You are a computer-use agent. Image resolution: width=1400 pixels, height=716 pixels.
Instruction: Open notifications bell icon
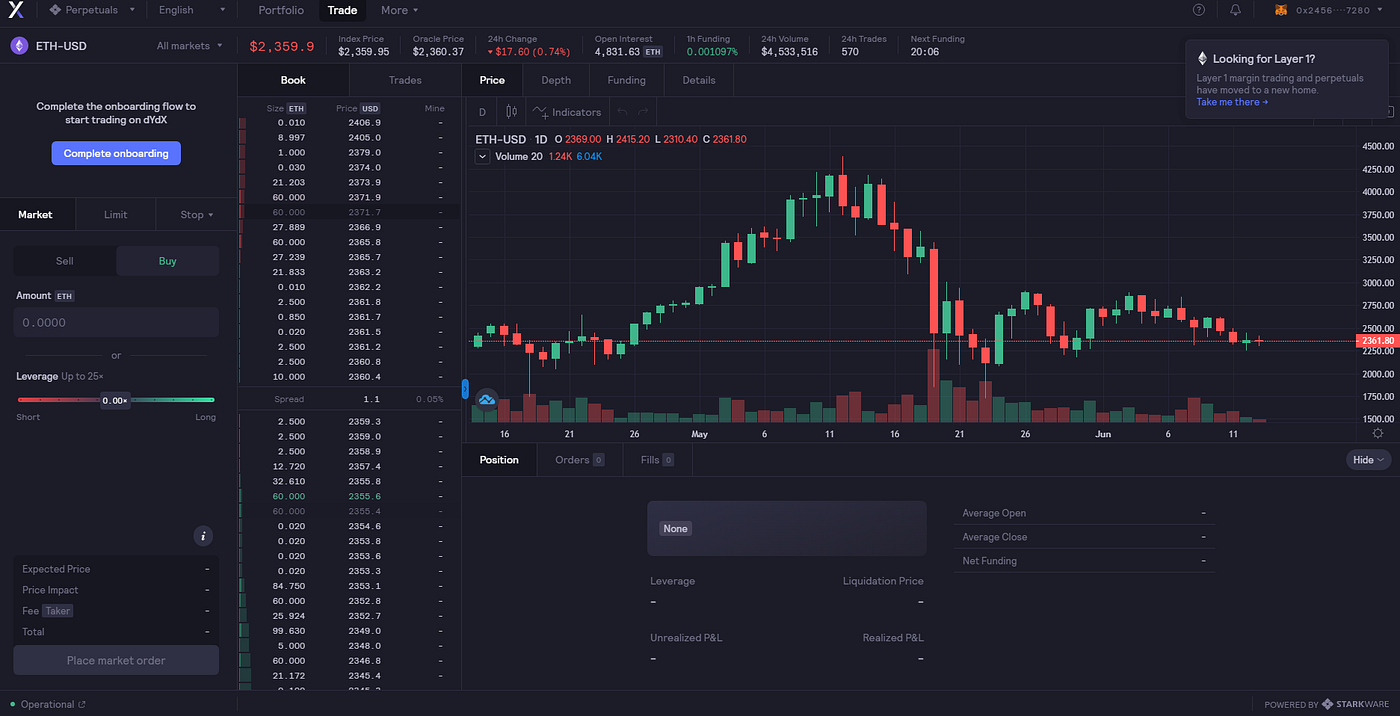click(x=1235, y=10)
